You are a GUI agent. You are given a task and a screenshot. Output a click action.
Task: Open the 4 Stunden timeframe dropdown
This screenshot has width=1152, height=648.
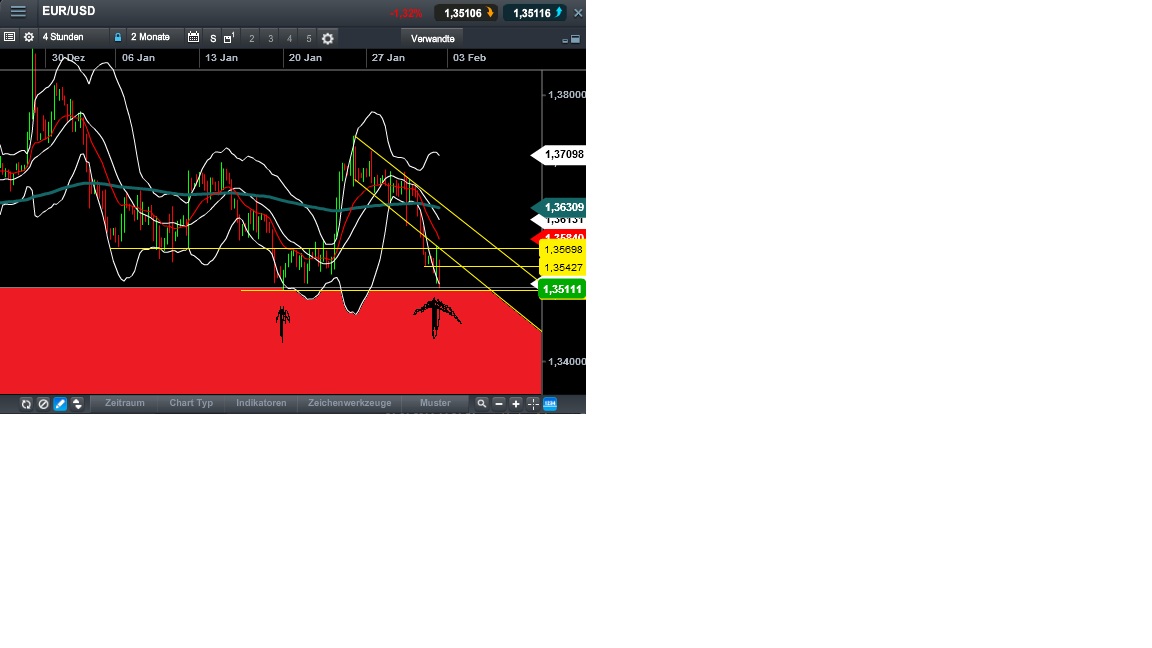pos(62,38)
